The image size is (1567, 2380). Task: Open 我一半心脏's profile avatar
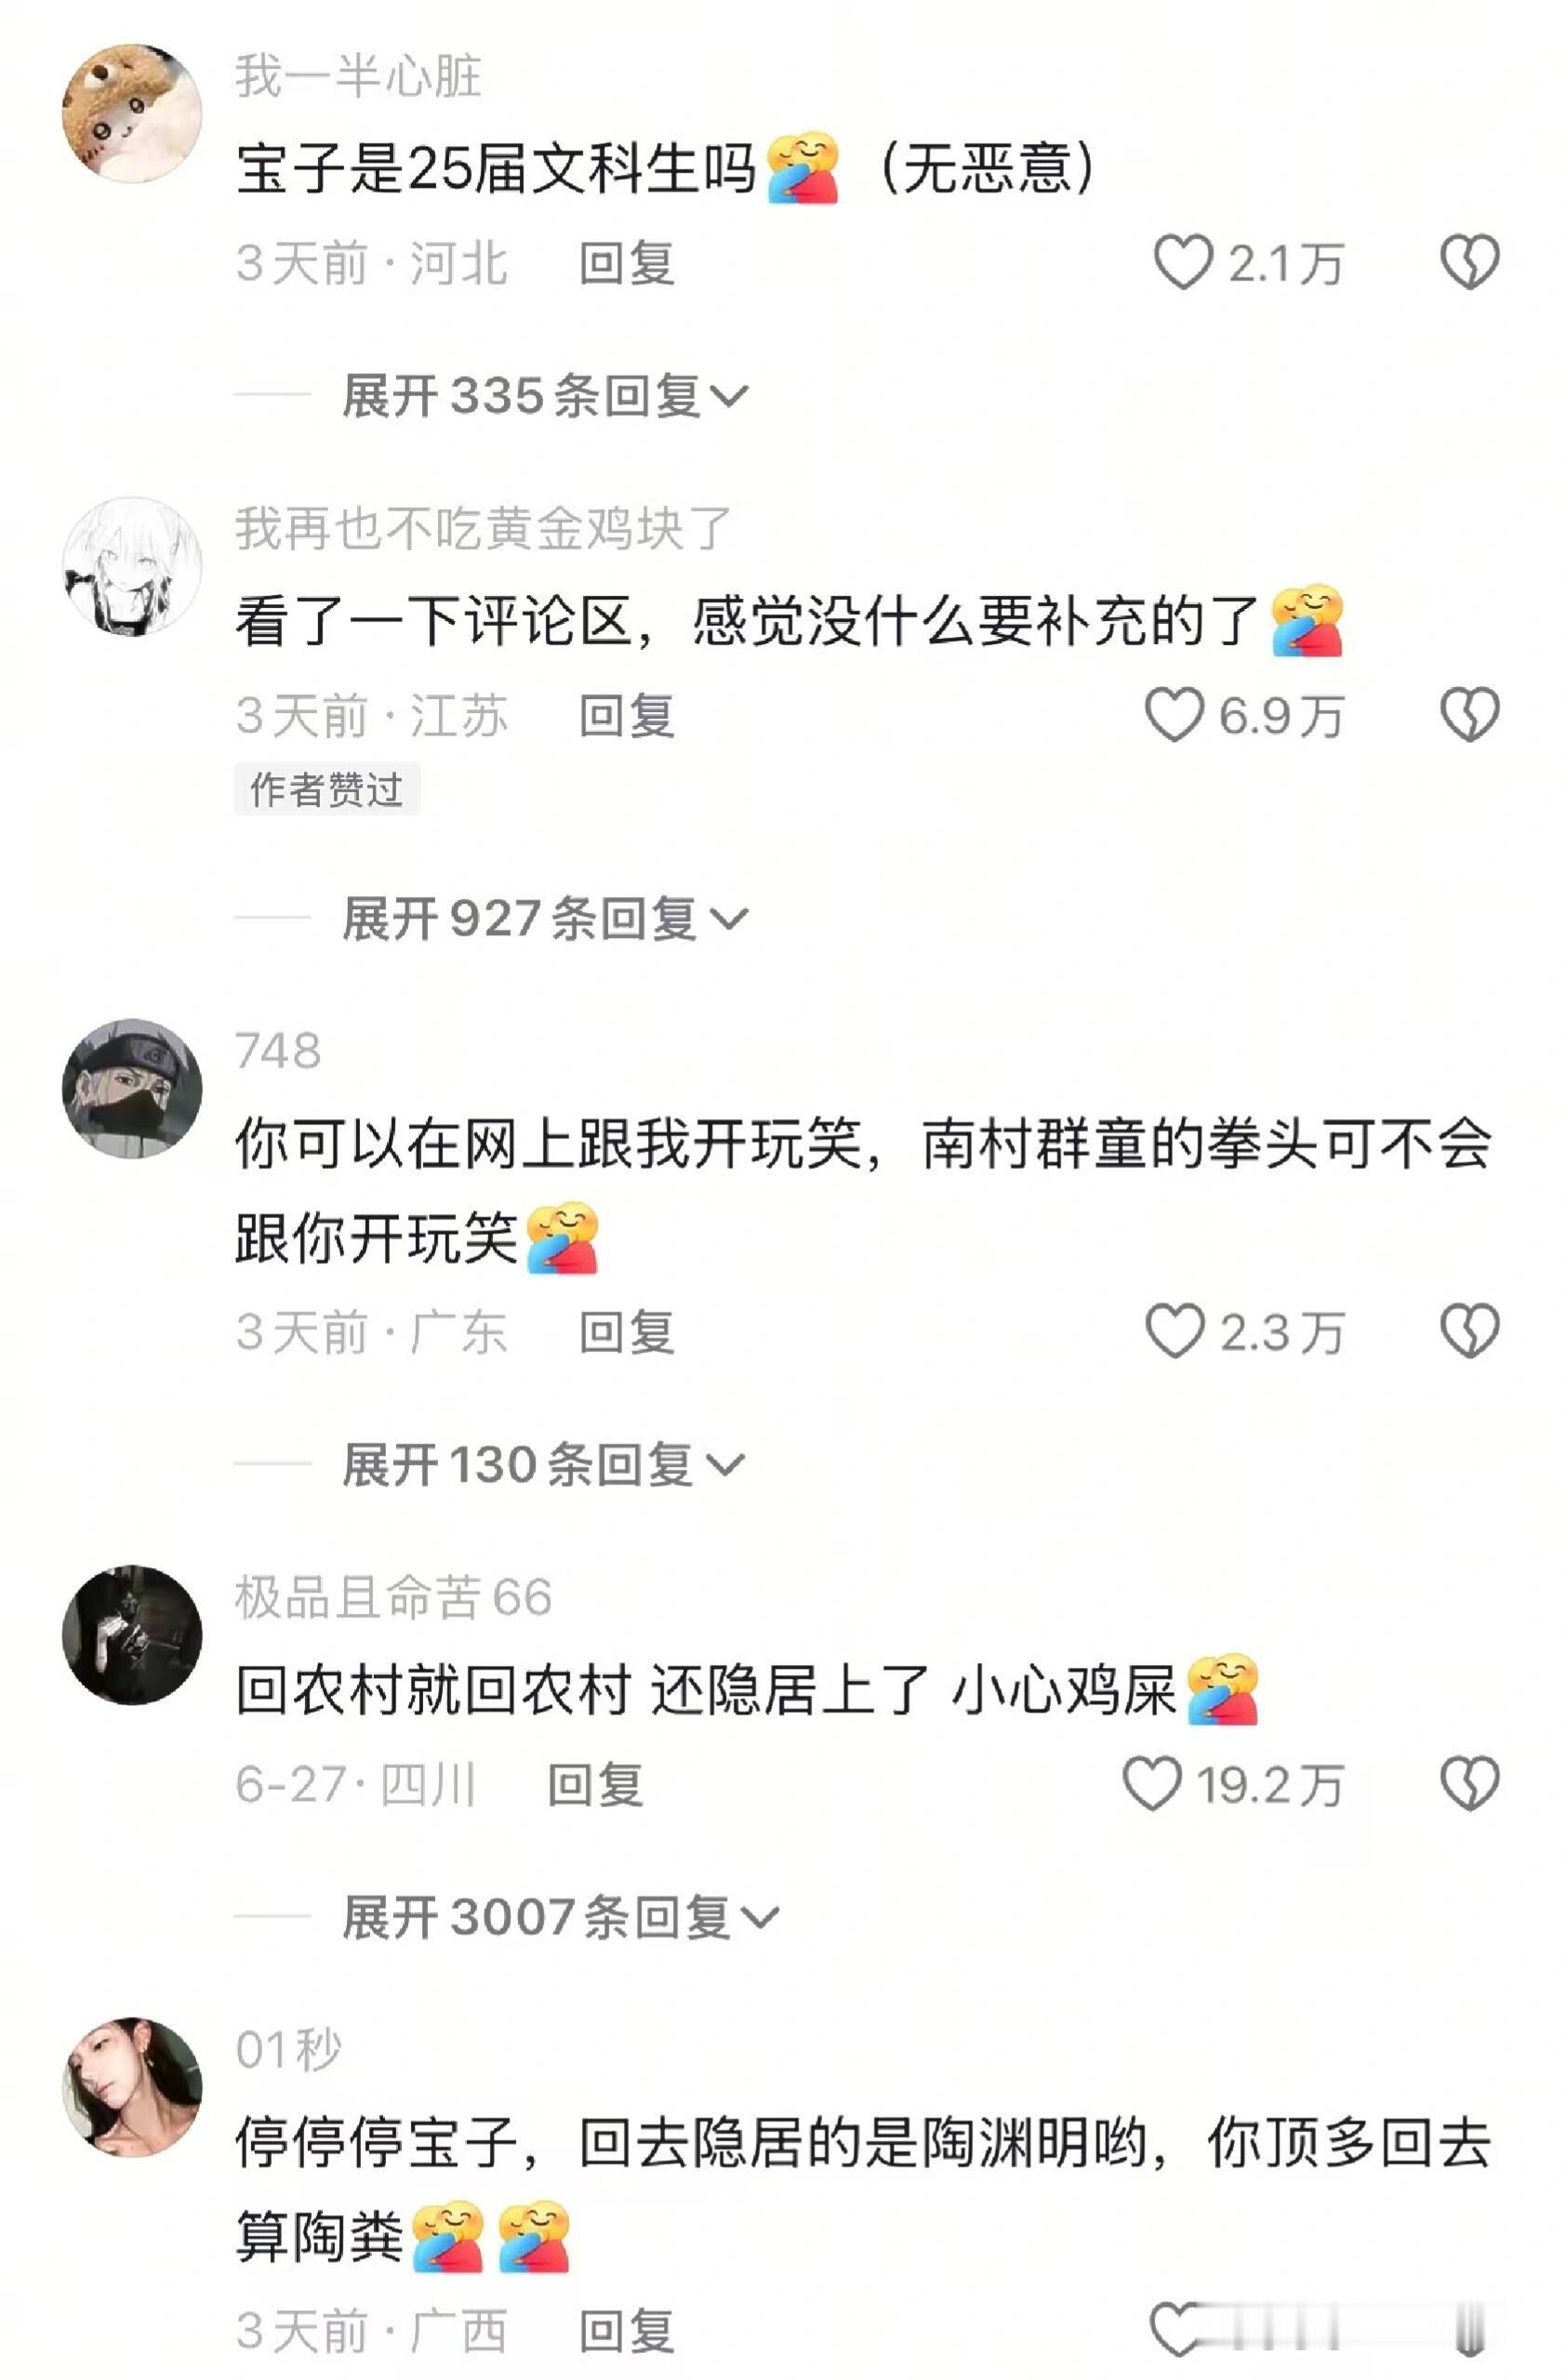(x=132, y=113)
